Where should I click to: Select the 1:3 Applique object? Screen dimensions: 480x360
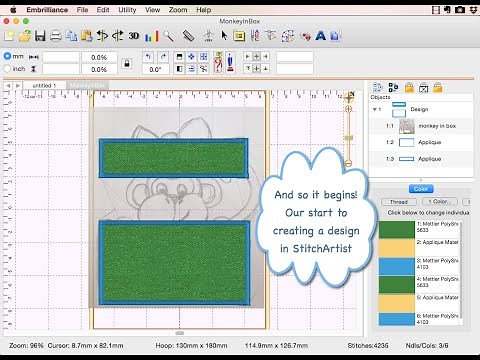[421, 159]
